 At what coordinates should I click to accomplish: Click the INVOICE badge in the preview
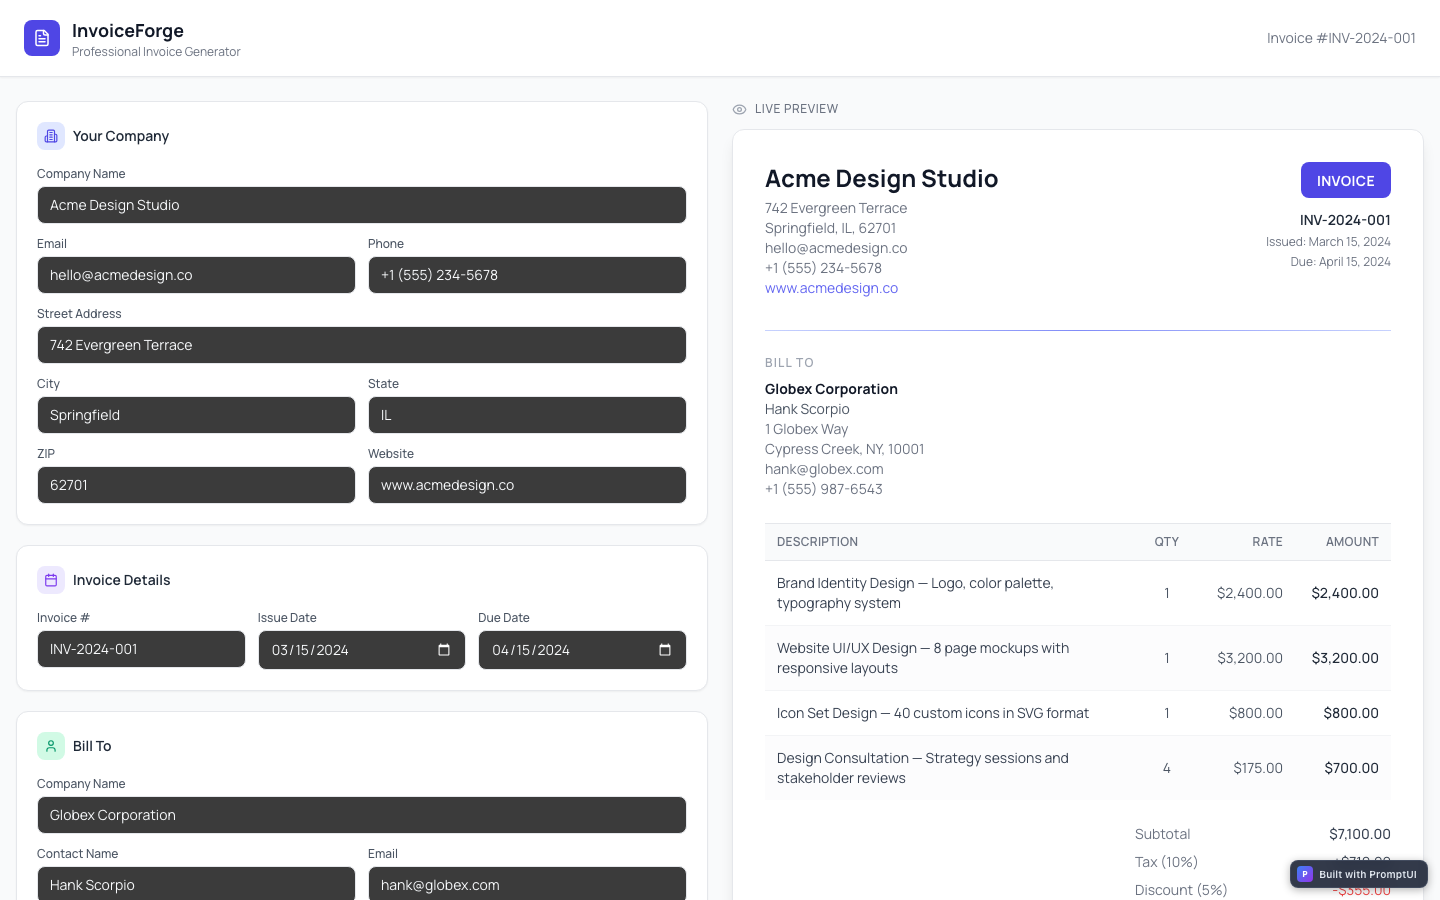click(x=1345, y=180)
